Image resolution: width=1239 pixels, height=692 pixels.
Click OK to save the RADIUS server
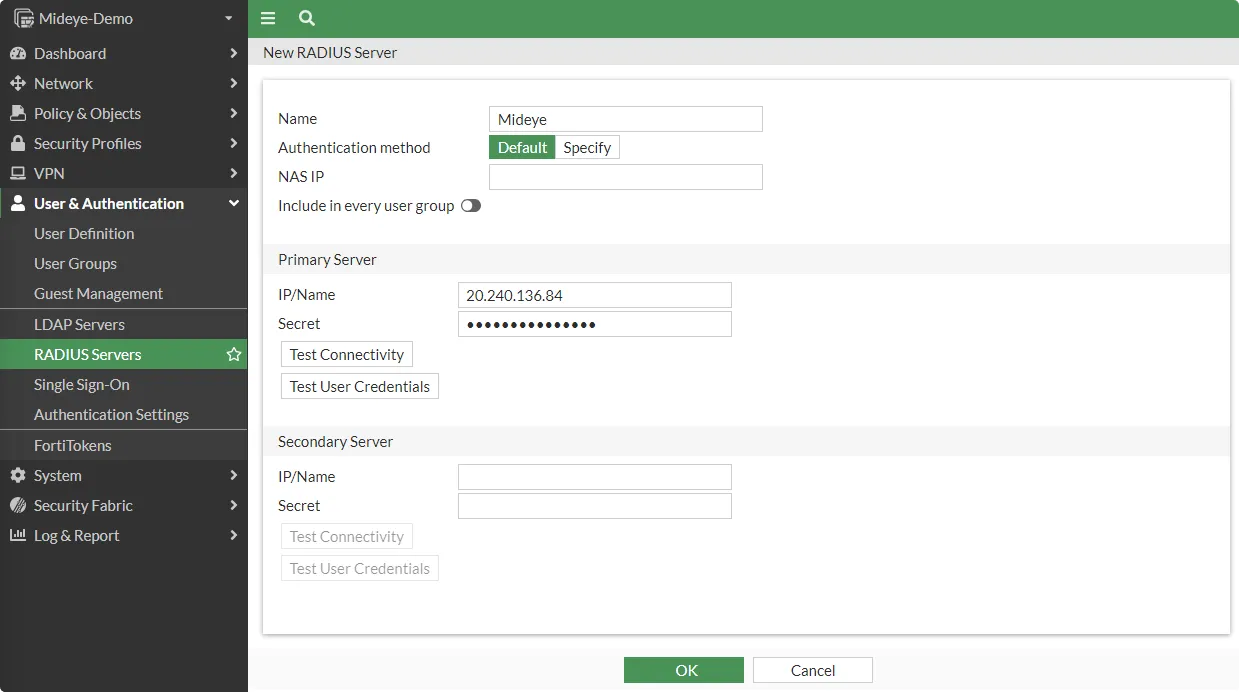click(683, 670)
